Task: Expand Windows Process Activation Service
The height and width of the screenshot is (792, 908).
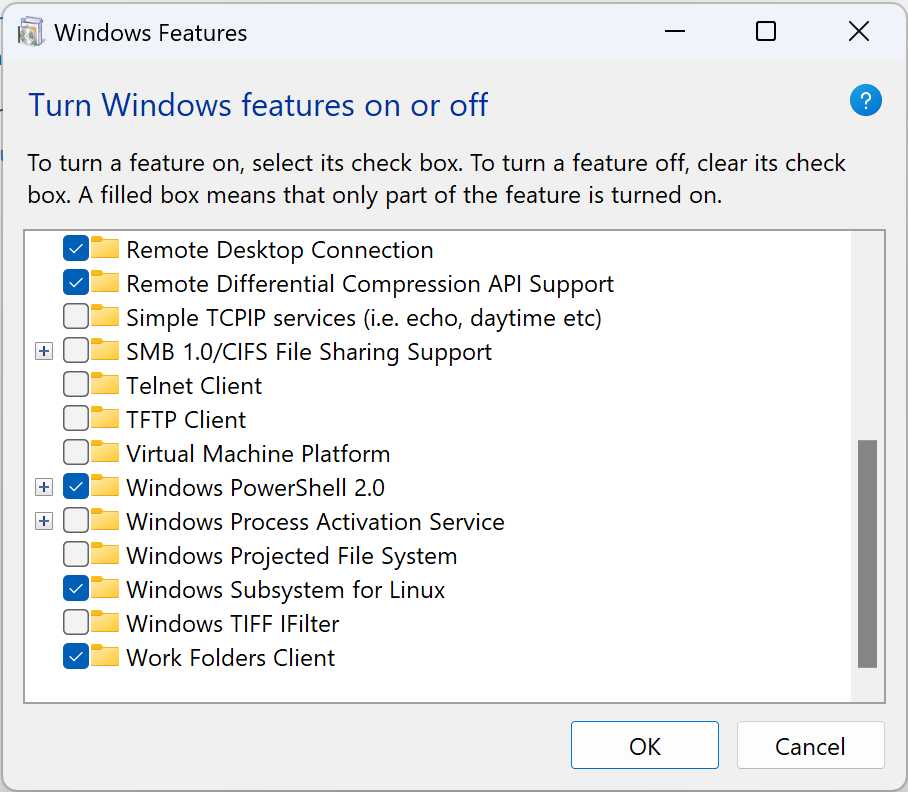Action: pos(44,521)
